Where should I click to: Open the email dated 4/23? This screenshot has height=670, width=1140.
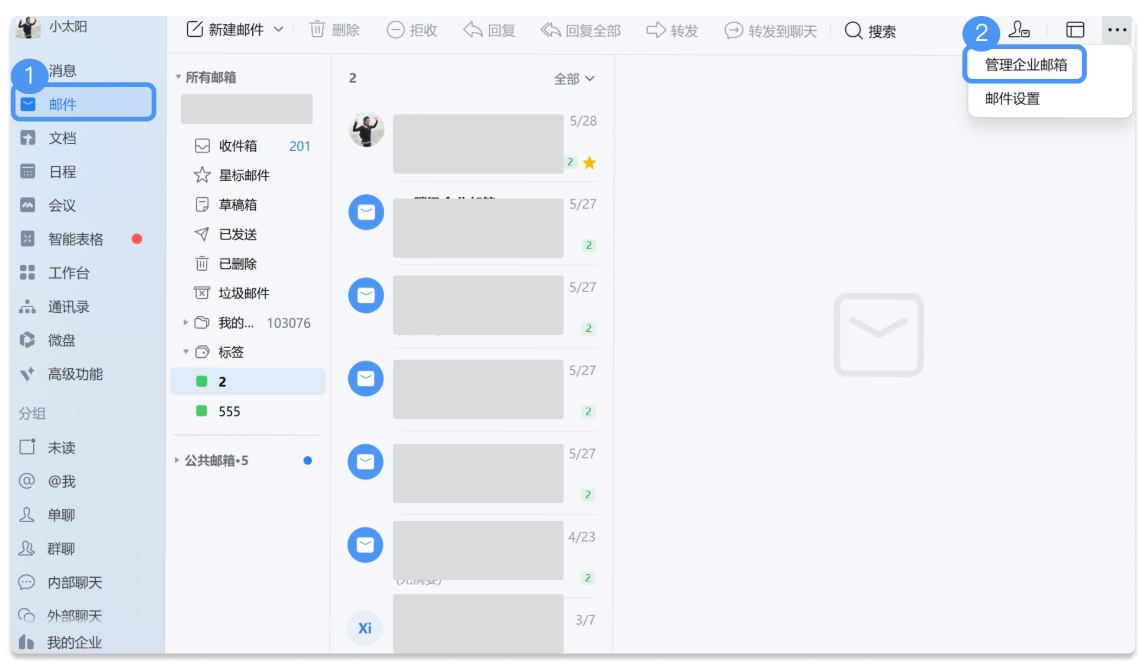(473, 554)
